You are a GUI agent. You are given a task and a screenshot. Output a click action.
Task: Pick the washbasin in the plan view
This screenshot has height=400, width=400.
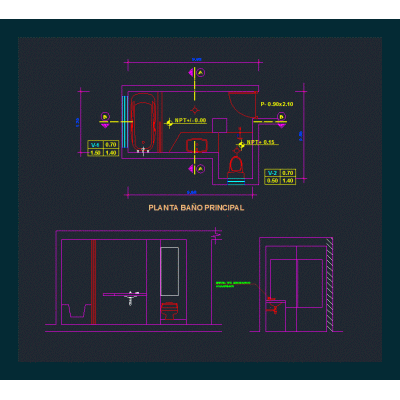click(x=197, y=146)
